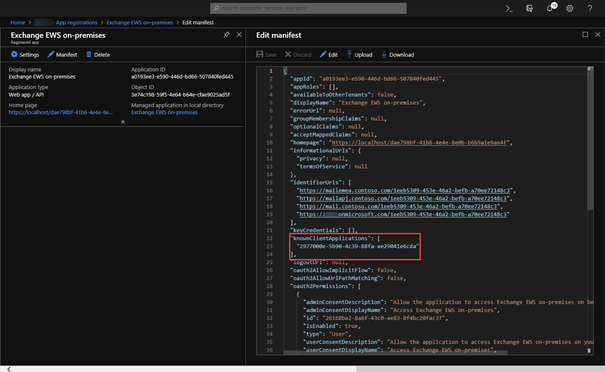The image size is (605, 372).
Task: Click line number 22 in the gutter
Action: [269, 238]
